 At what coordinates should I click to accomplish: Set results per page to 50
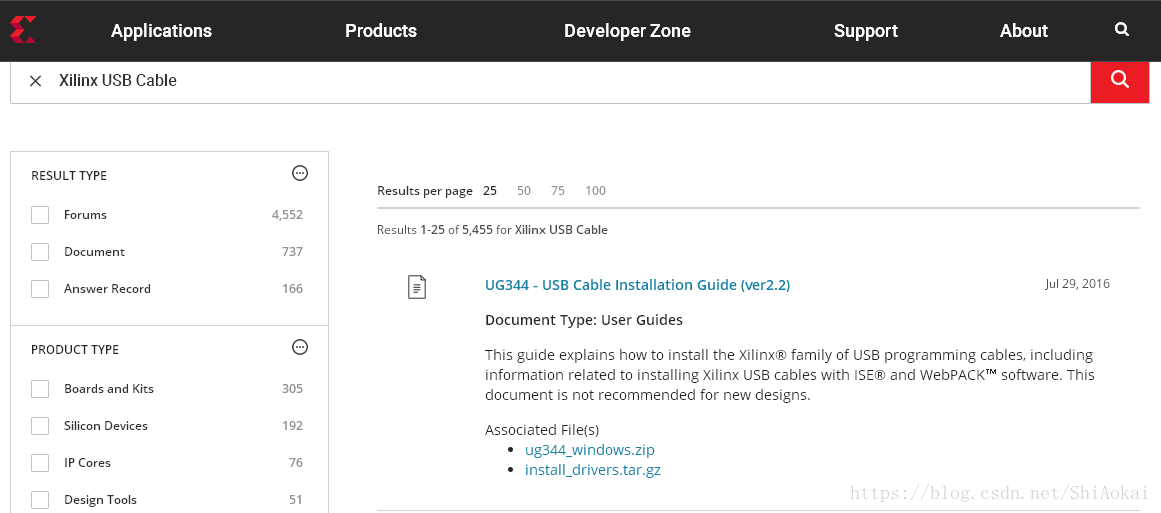pyautogui.click(x=524, y=191)
